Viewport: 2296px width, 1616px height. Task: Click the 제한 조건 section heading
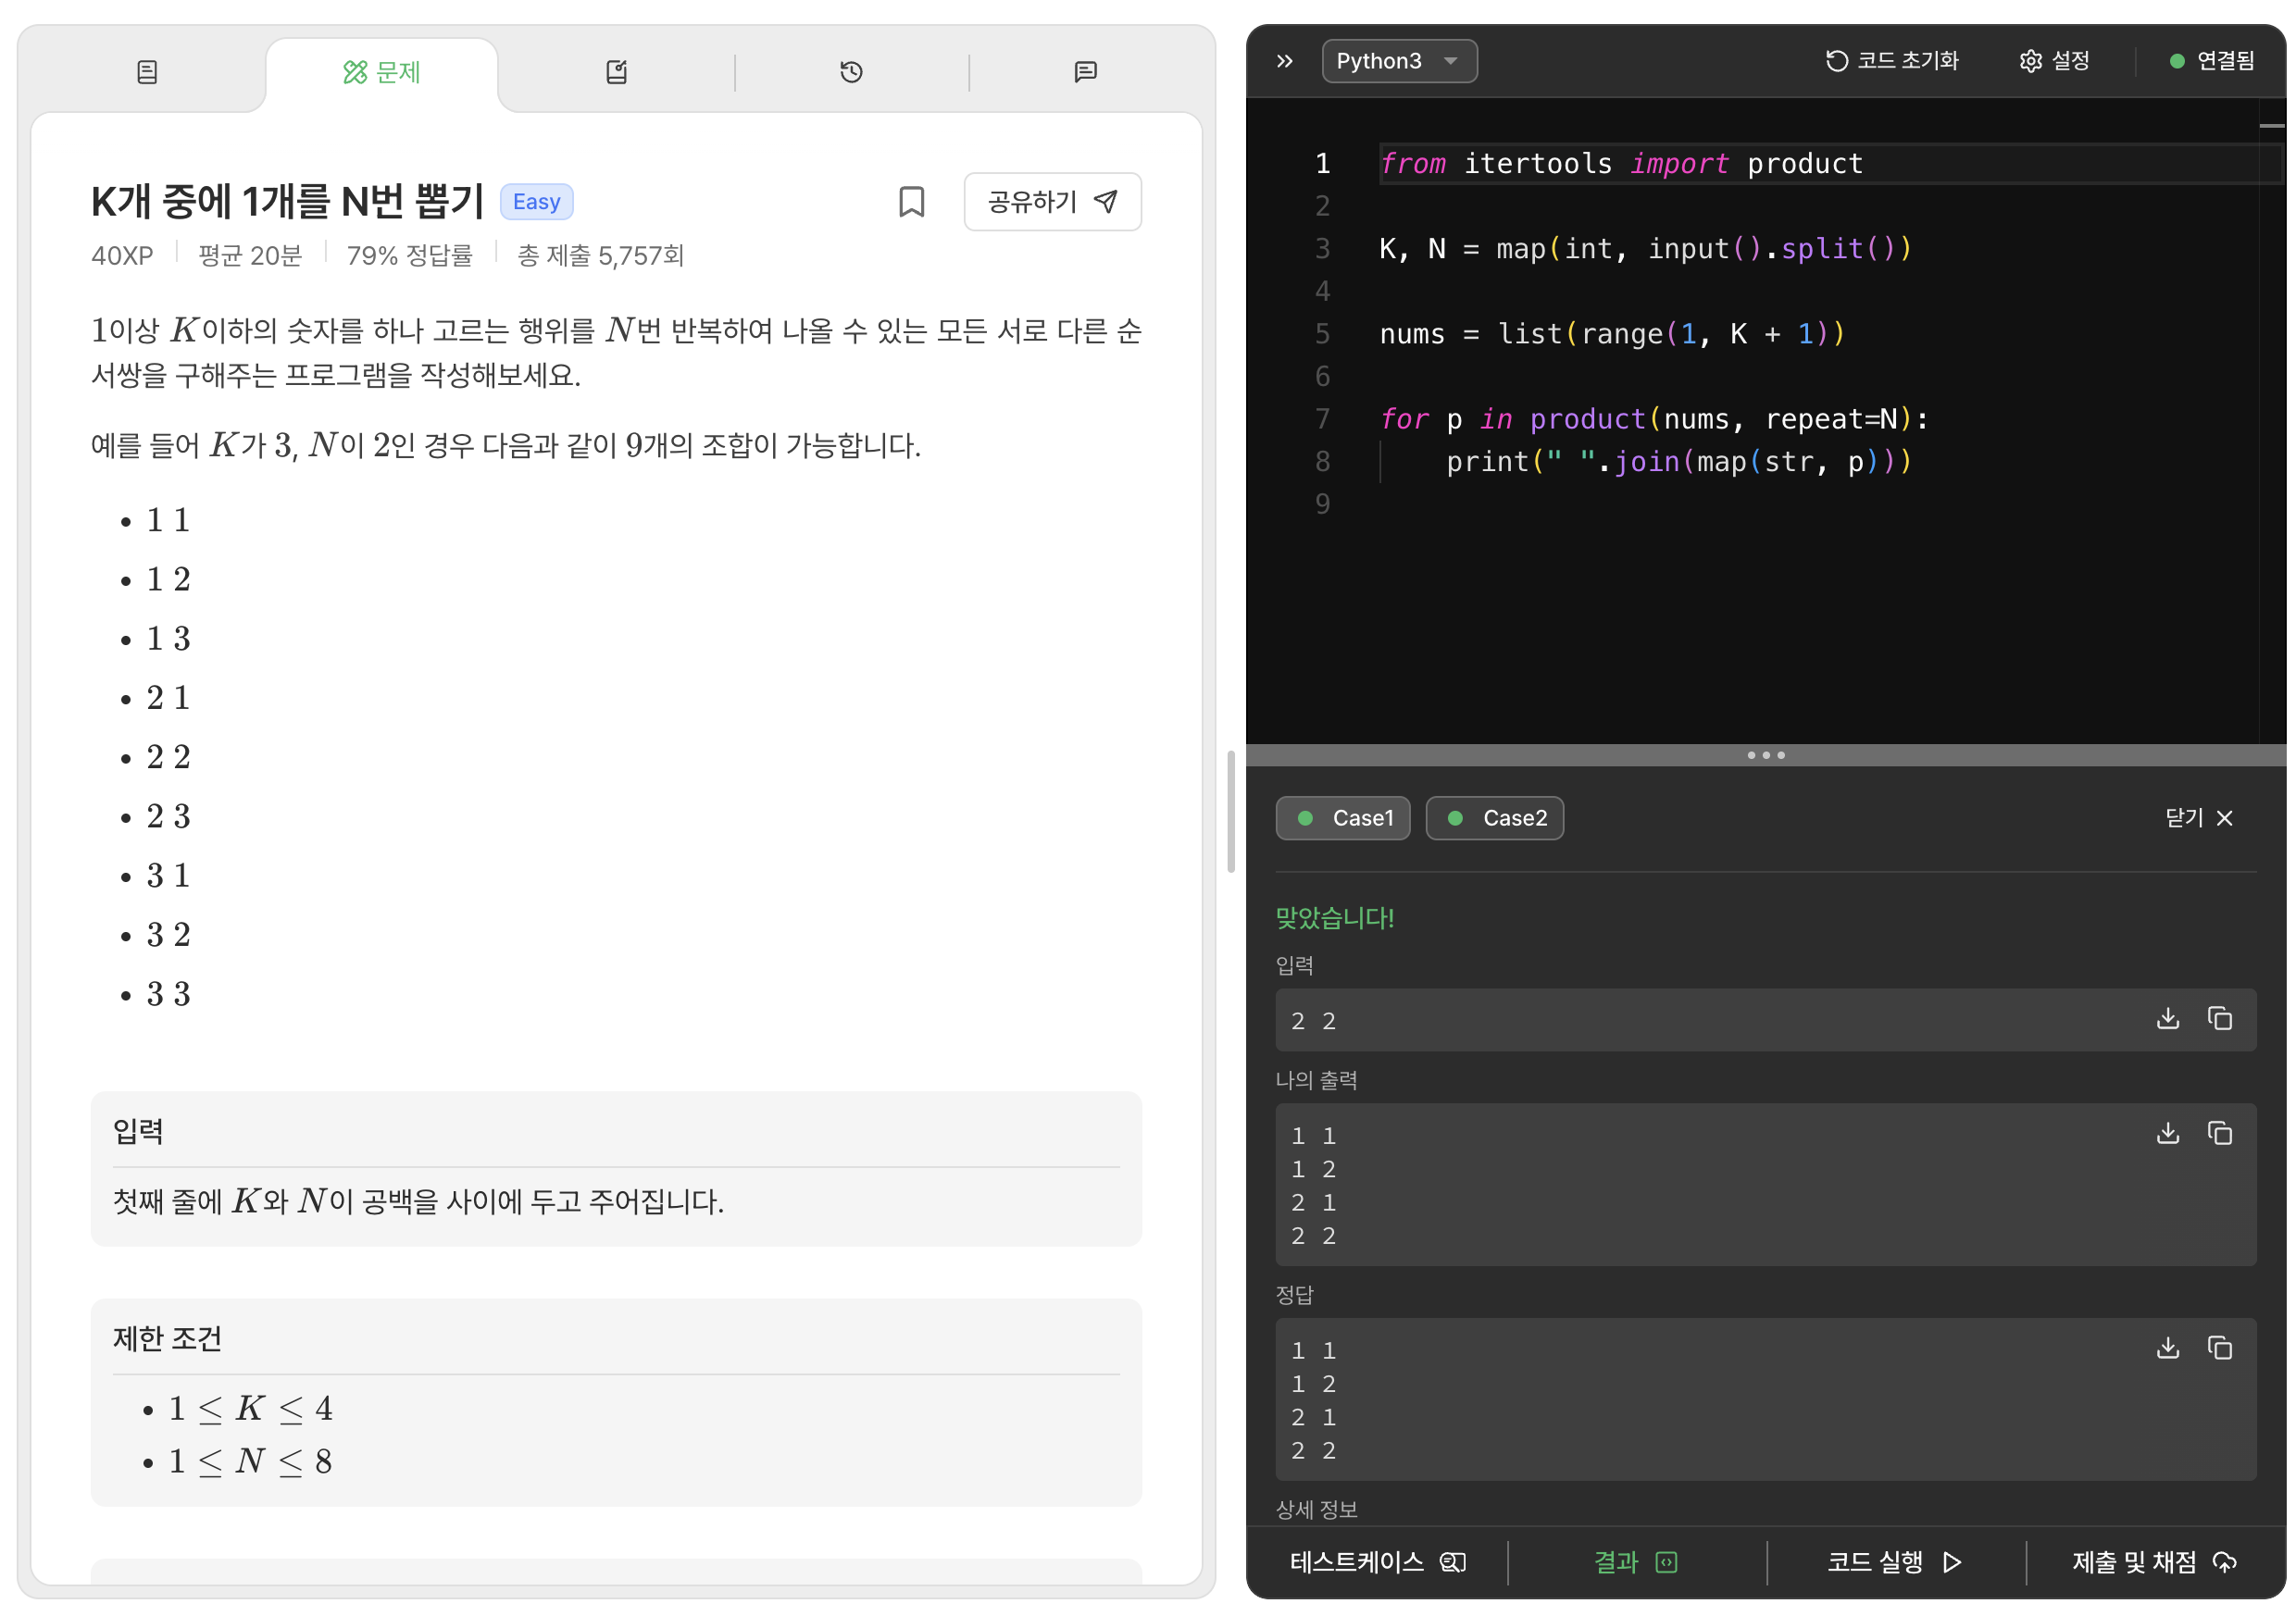[x=167, y=1339]
